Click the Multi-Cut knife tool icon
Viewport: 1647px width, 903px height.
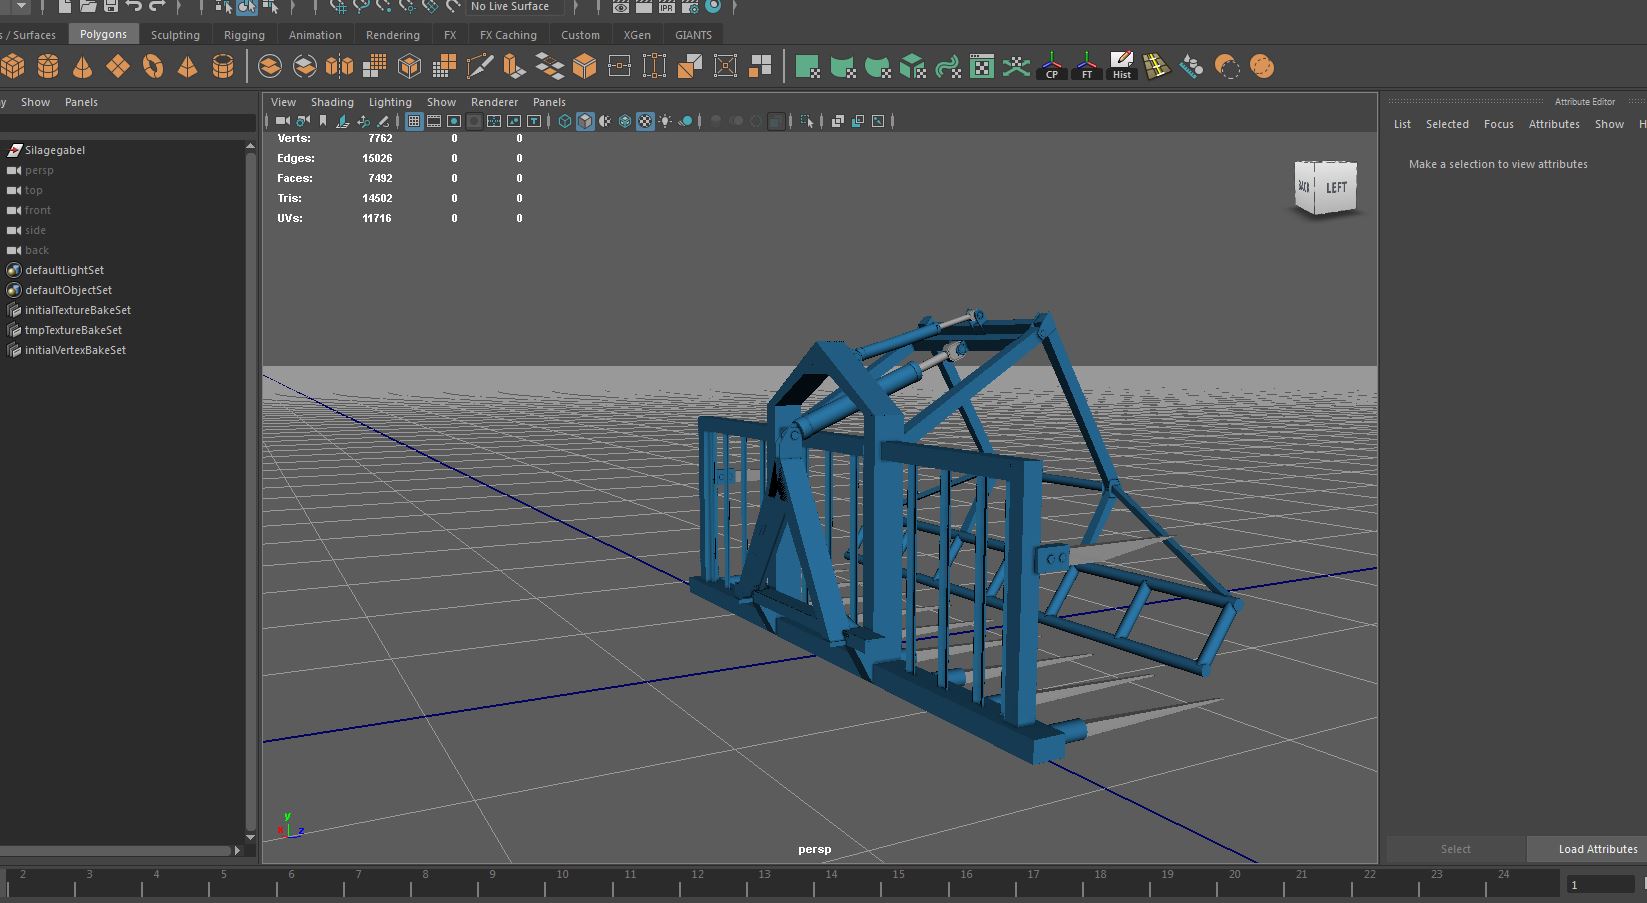pyautogui.click(x=480, y=67)
